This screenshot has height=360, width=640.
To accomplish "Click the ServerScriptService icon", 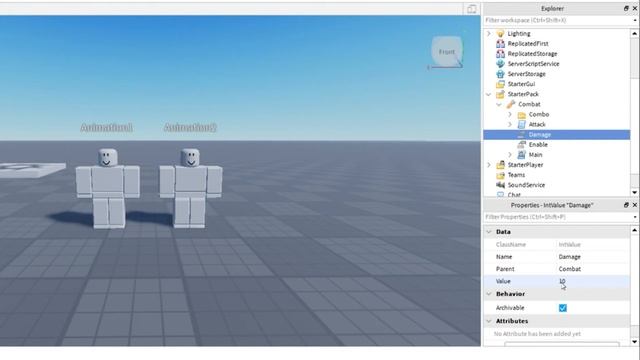I will coord(500,64).
